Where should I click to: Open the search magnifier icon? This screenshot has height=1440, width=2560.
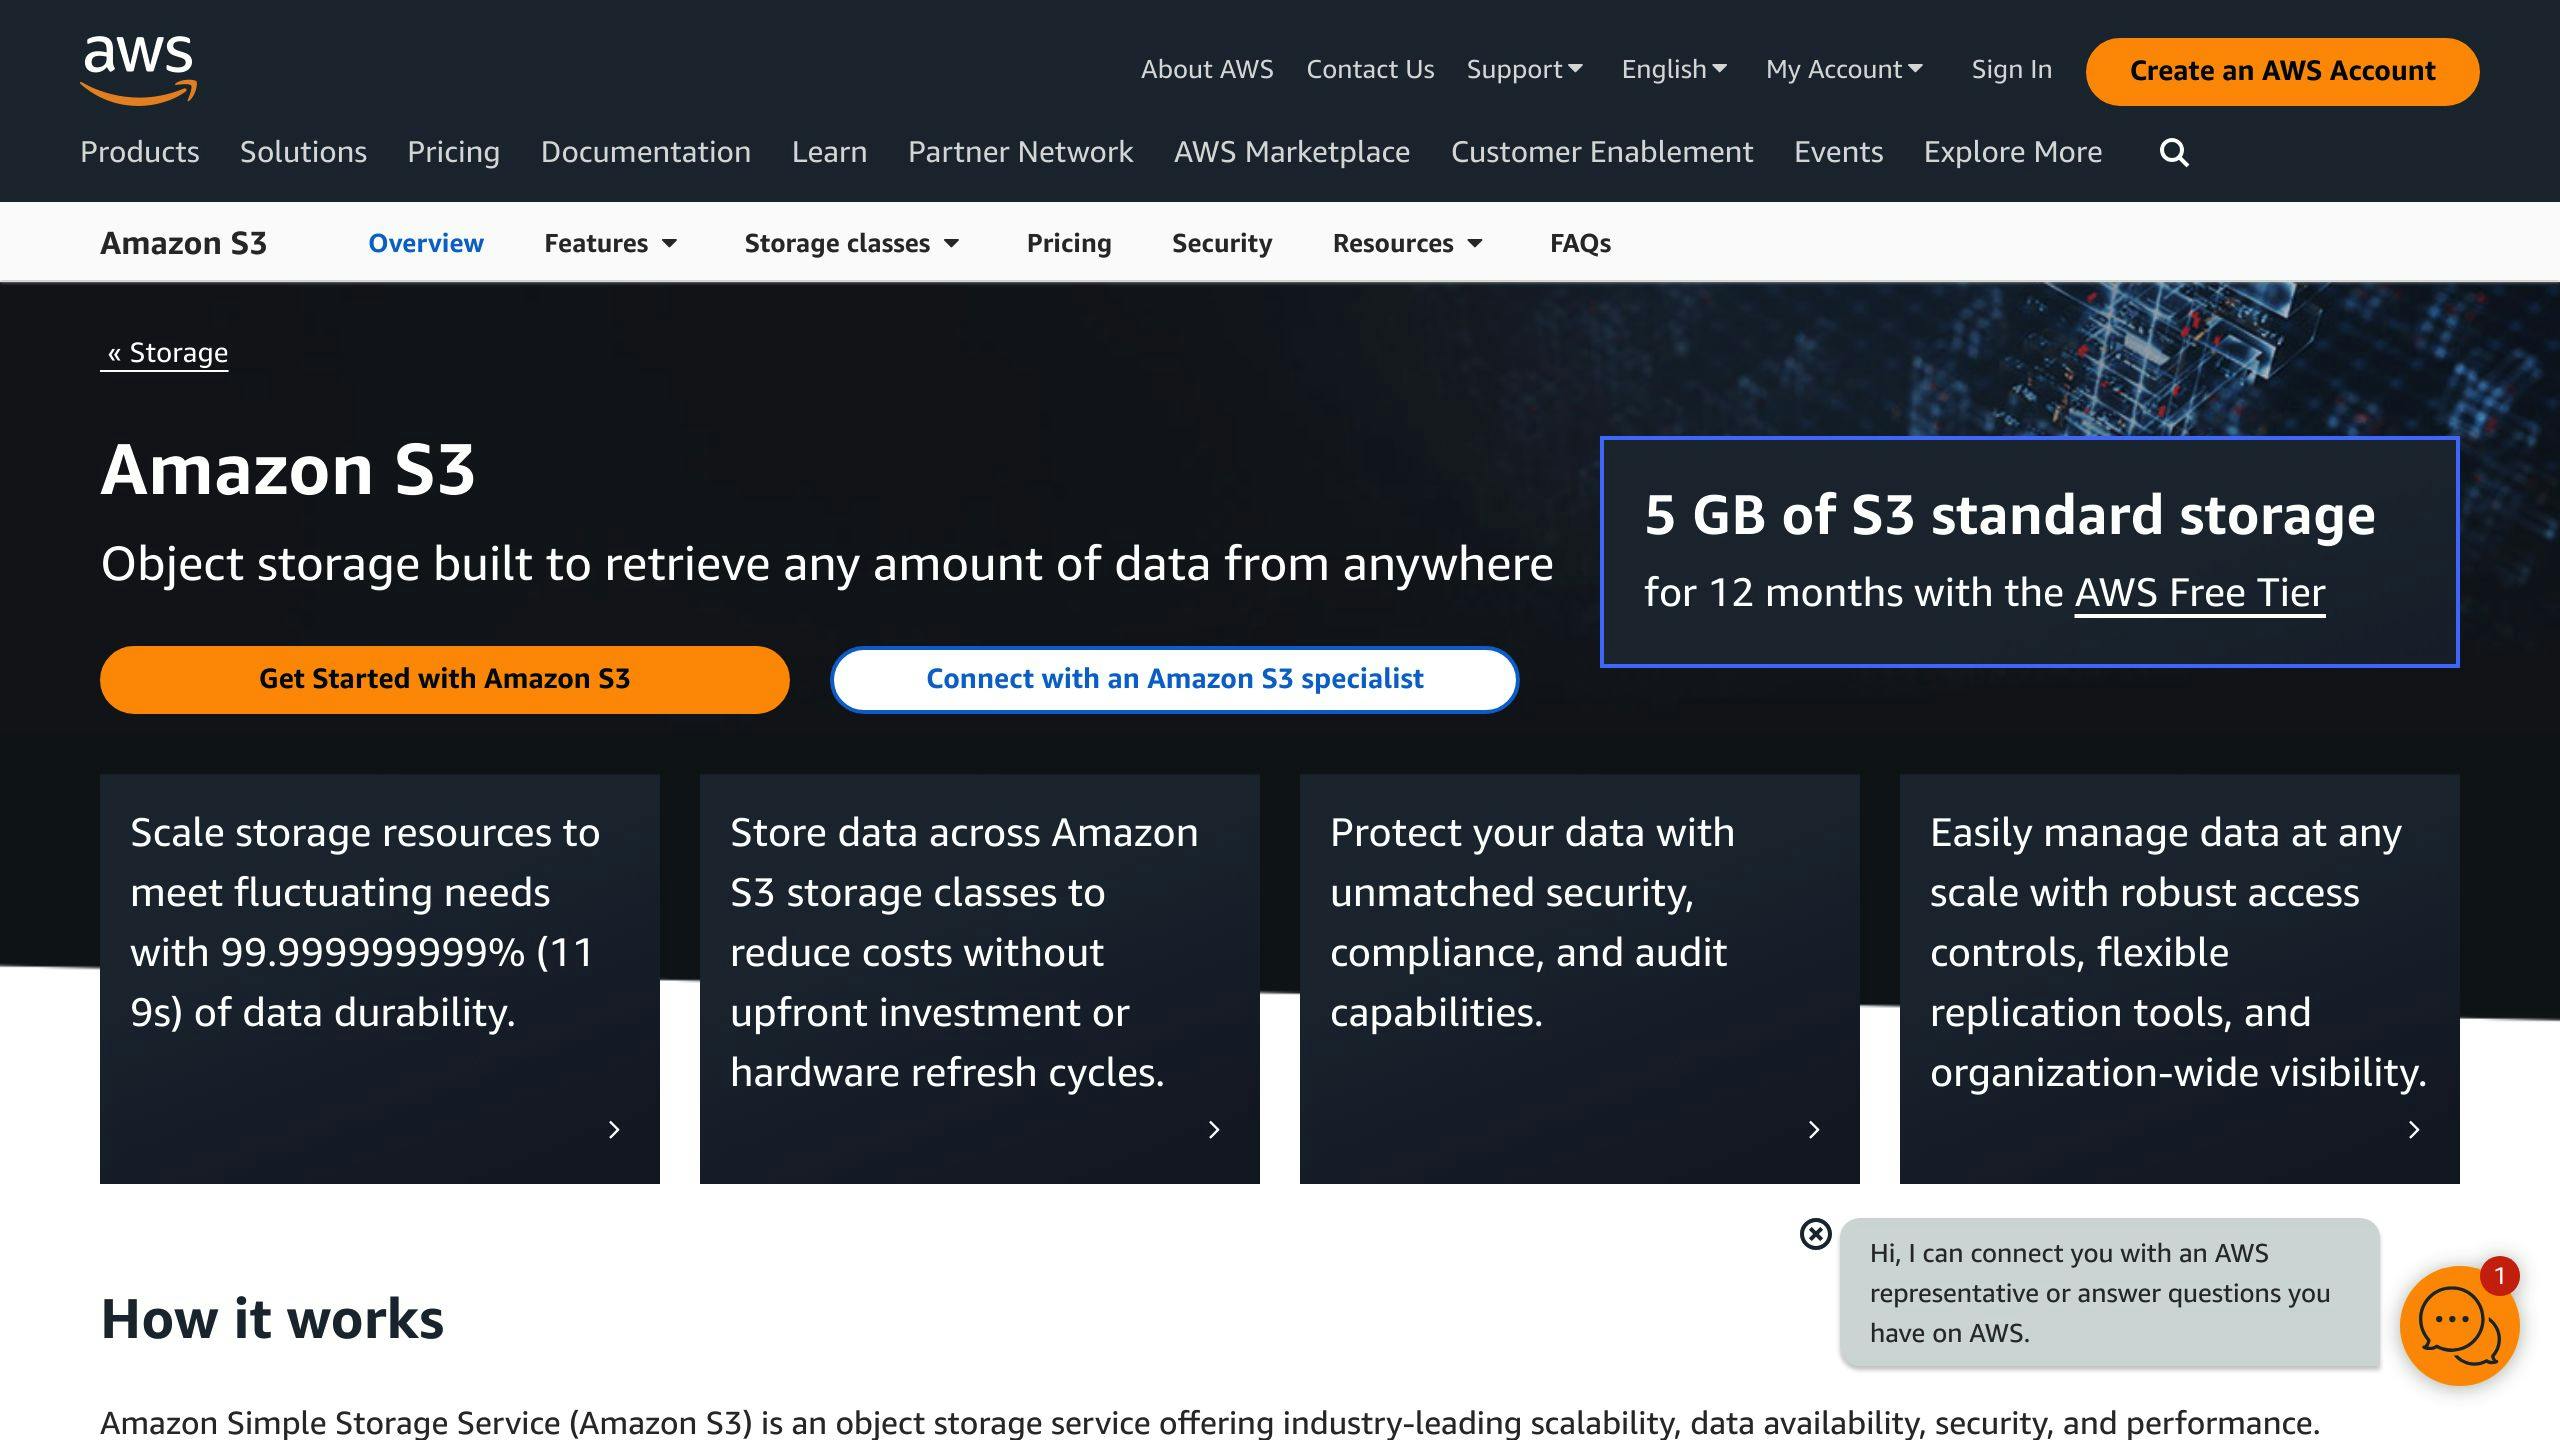(x=2172, y=152)
